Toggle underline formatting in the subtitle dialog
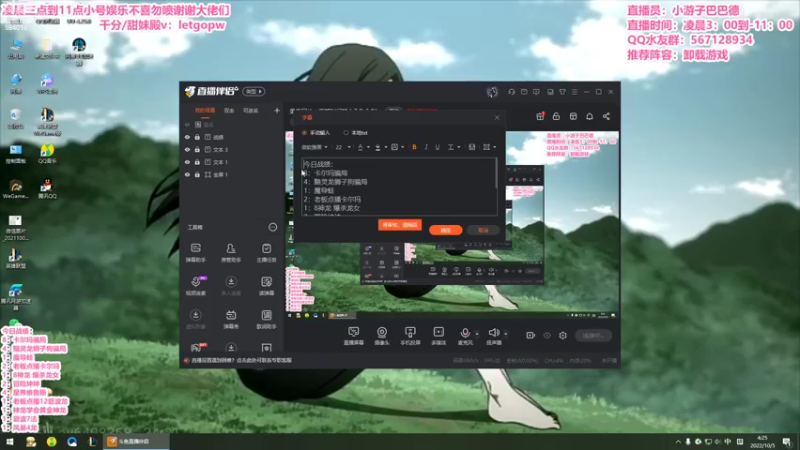 coord(437,147)
